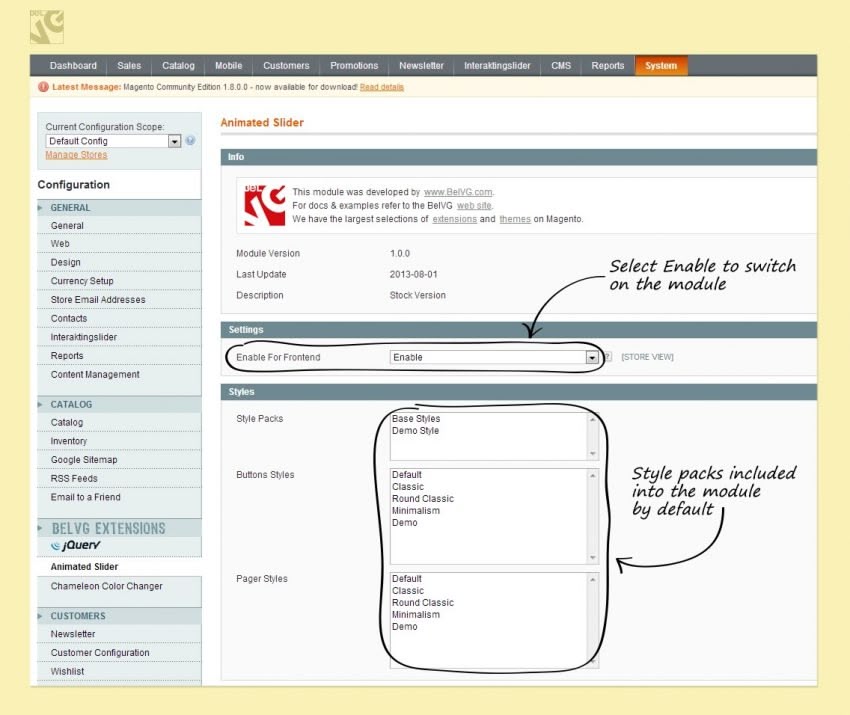The image size is (850, 715).
Task: Open the Read details link
Action: [382, 87]
